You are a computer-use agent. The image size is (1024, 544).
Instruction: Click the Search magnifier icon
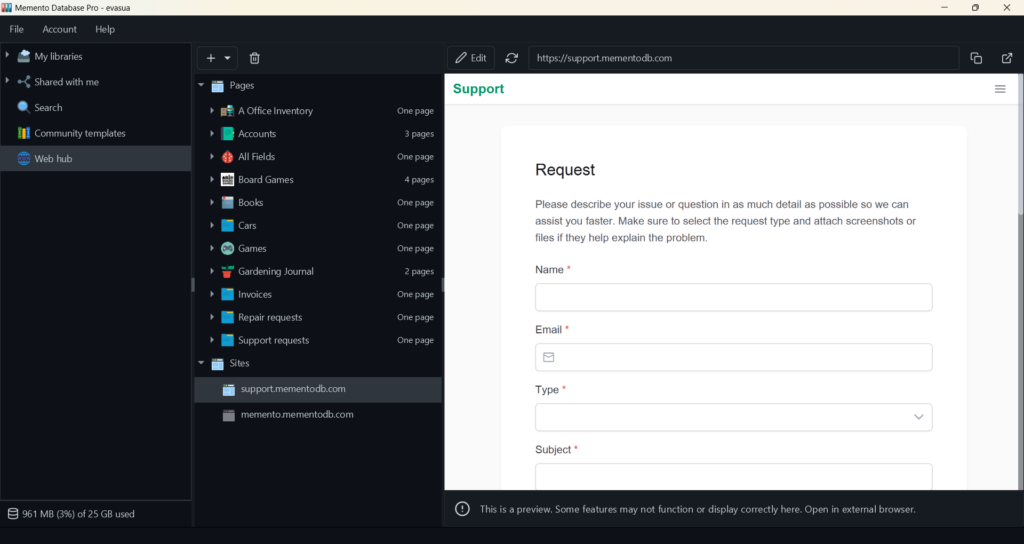tap(24, 107)
